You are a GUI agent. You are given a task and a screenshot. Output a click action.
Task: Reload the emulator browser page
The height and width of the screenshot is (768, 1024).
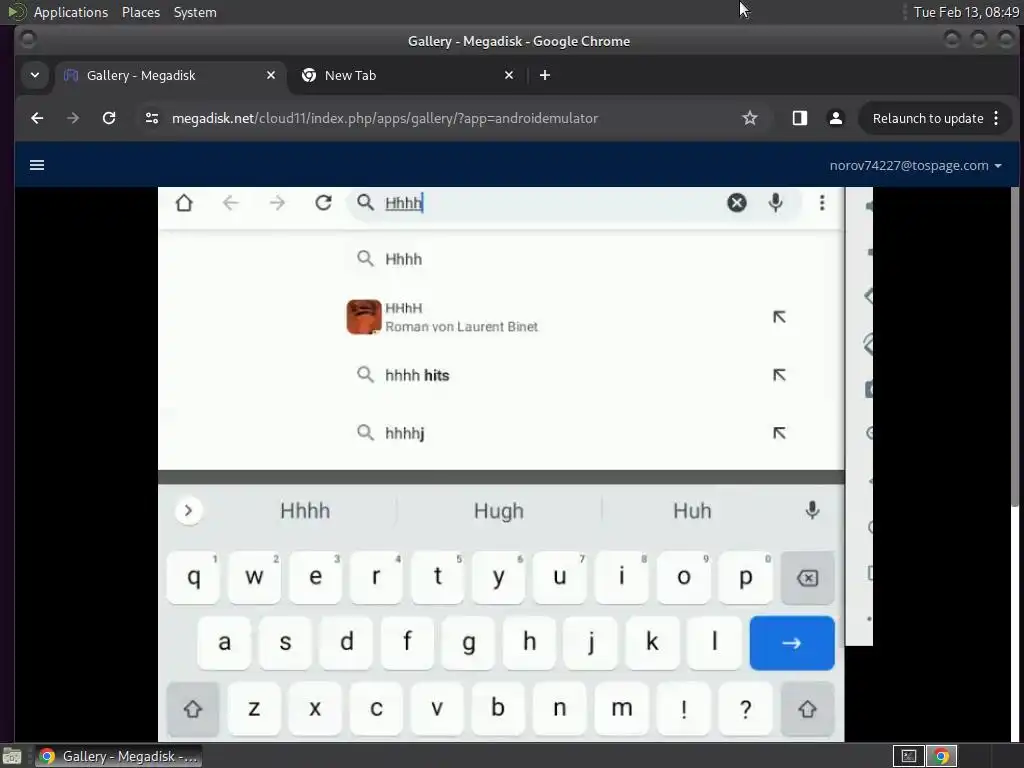(323, 202)
